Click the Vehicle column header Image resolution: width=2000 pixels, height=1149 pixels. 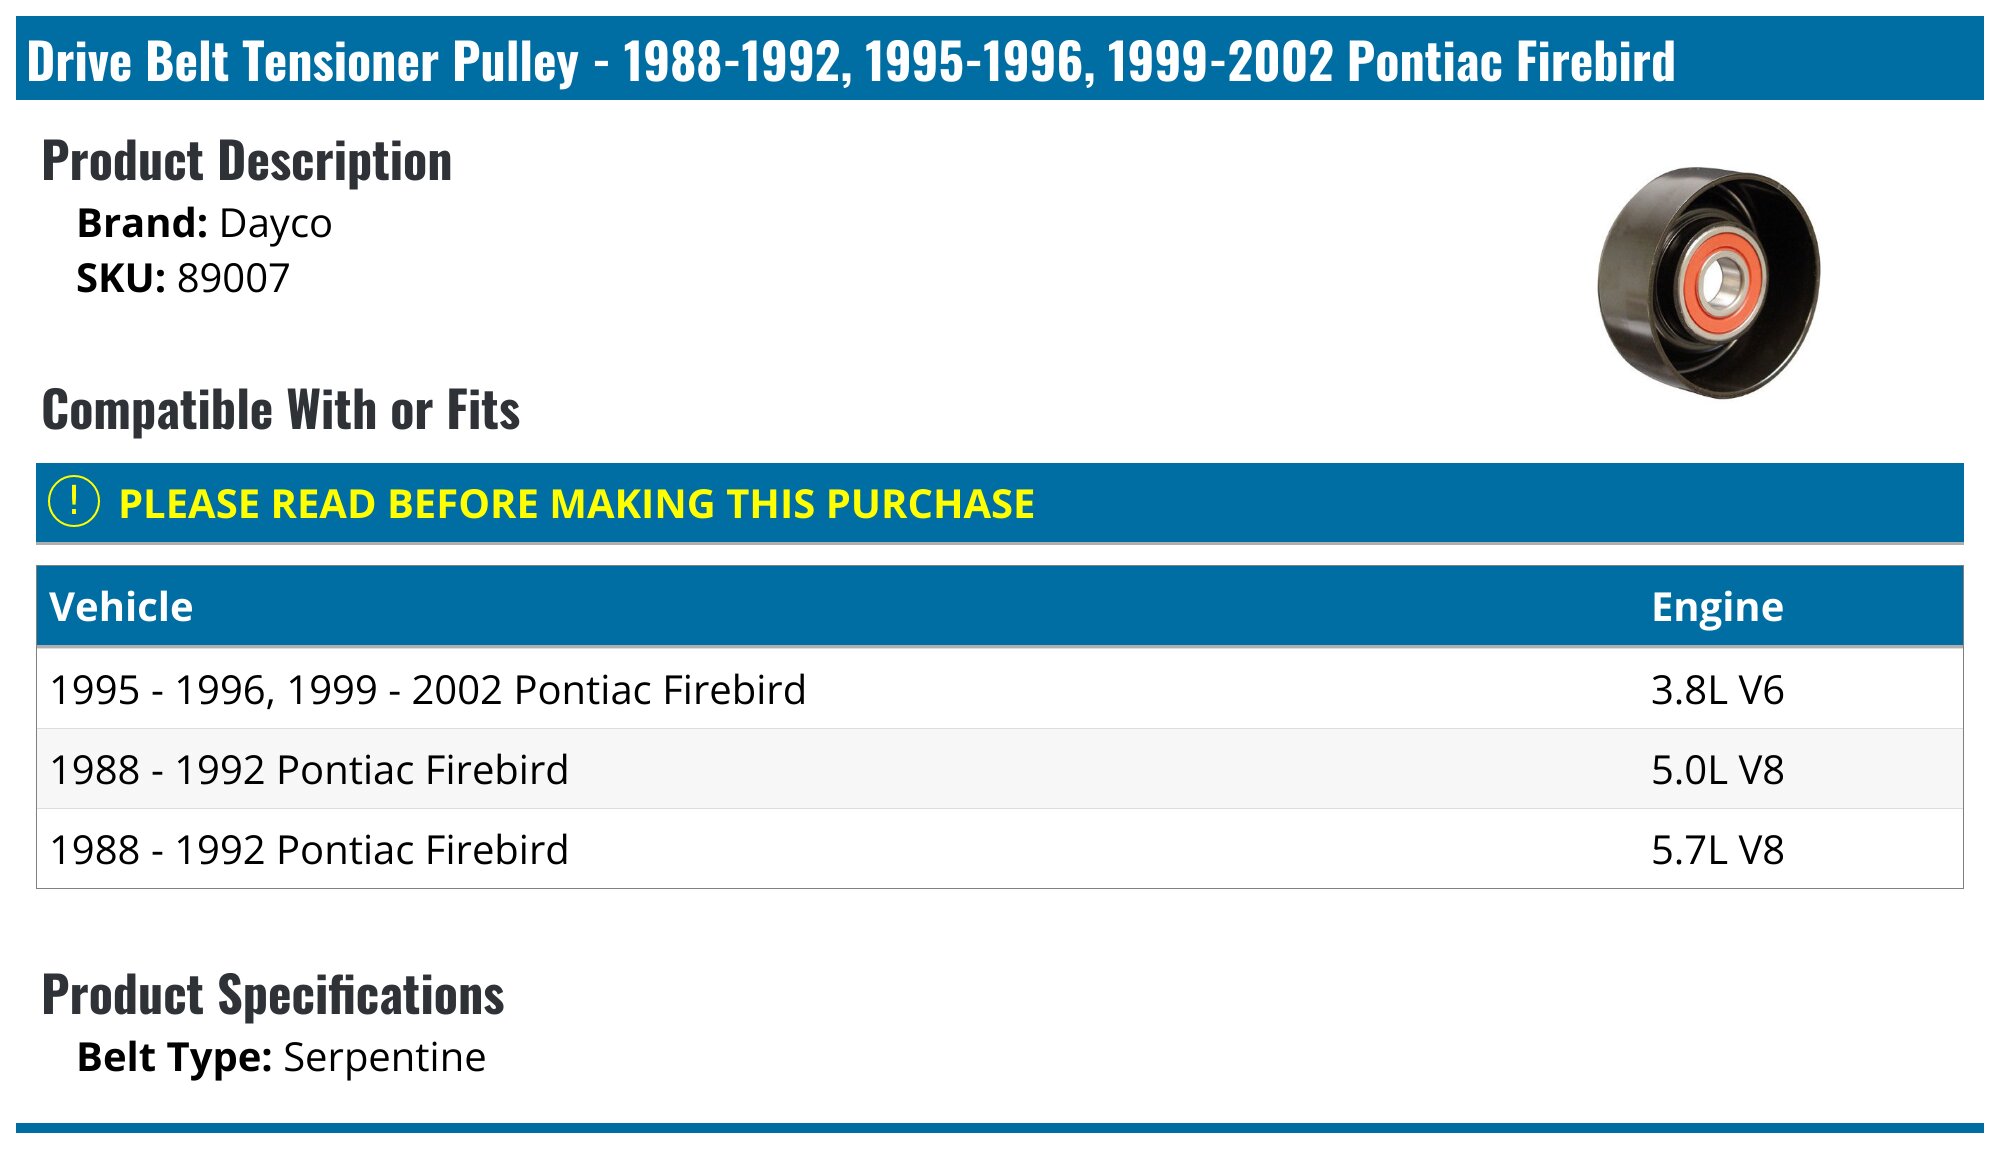(121, 607)
